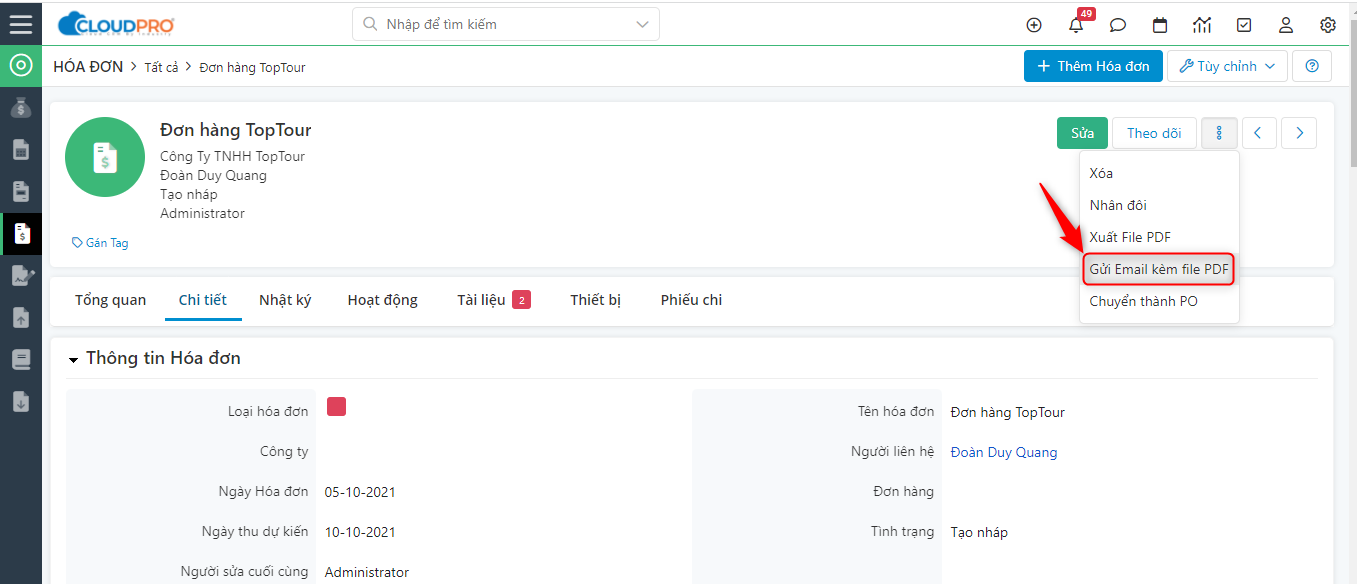Viewport: 1357px width, 584px height.
Task: Click the quick create plus circle icon
Action: 1034,25
